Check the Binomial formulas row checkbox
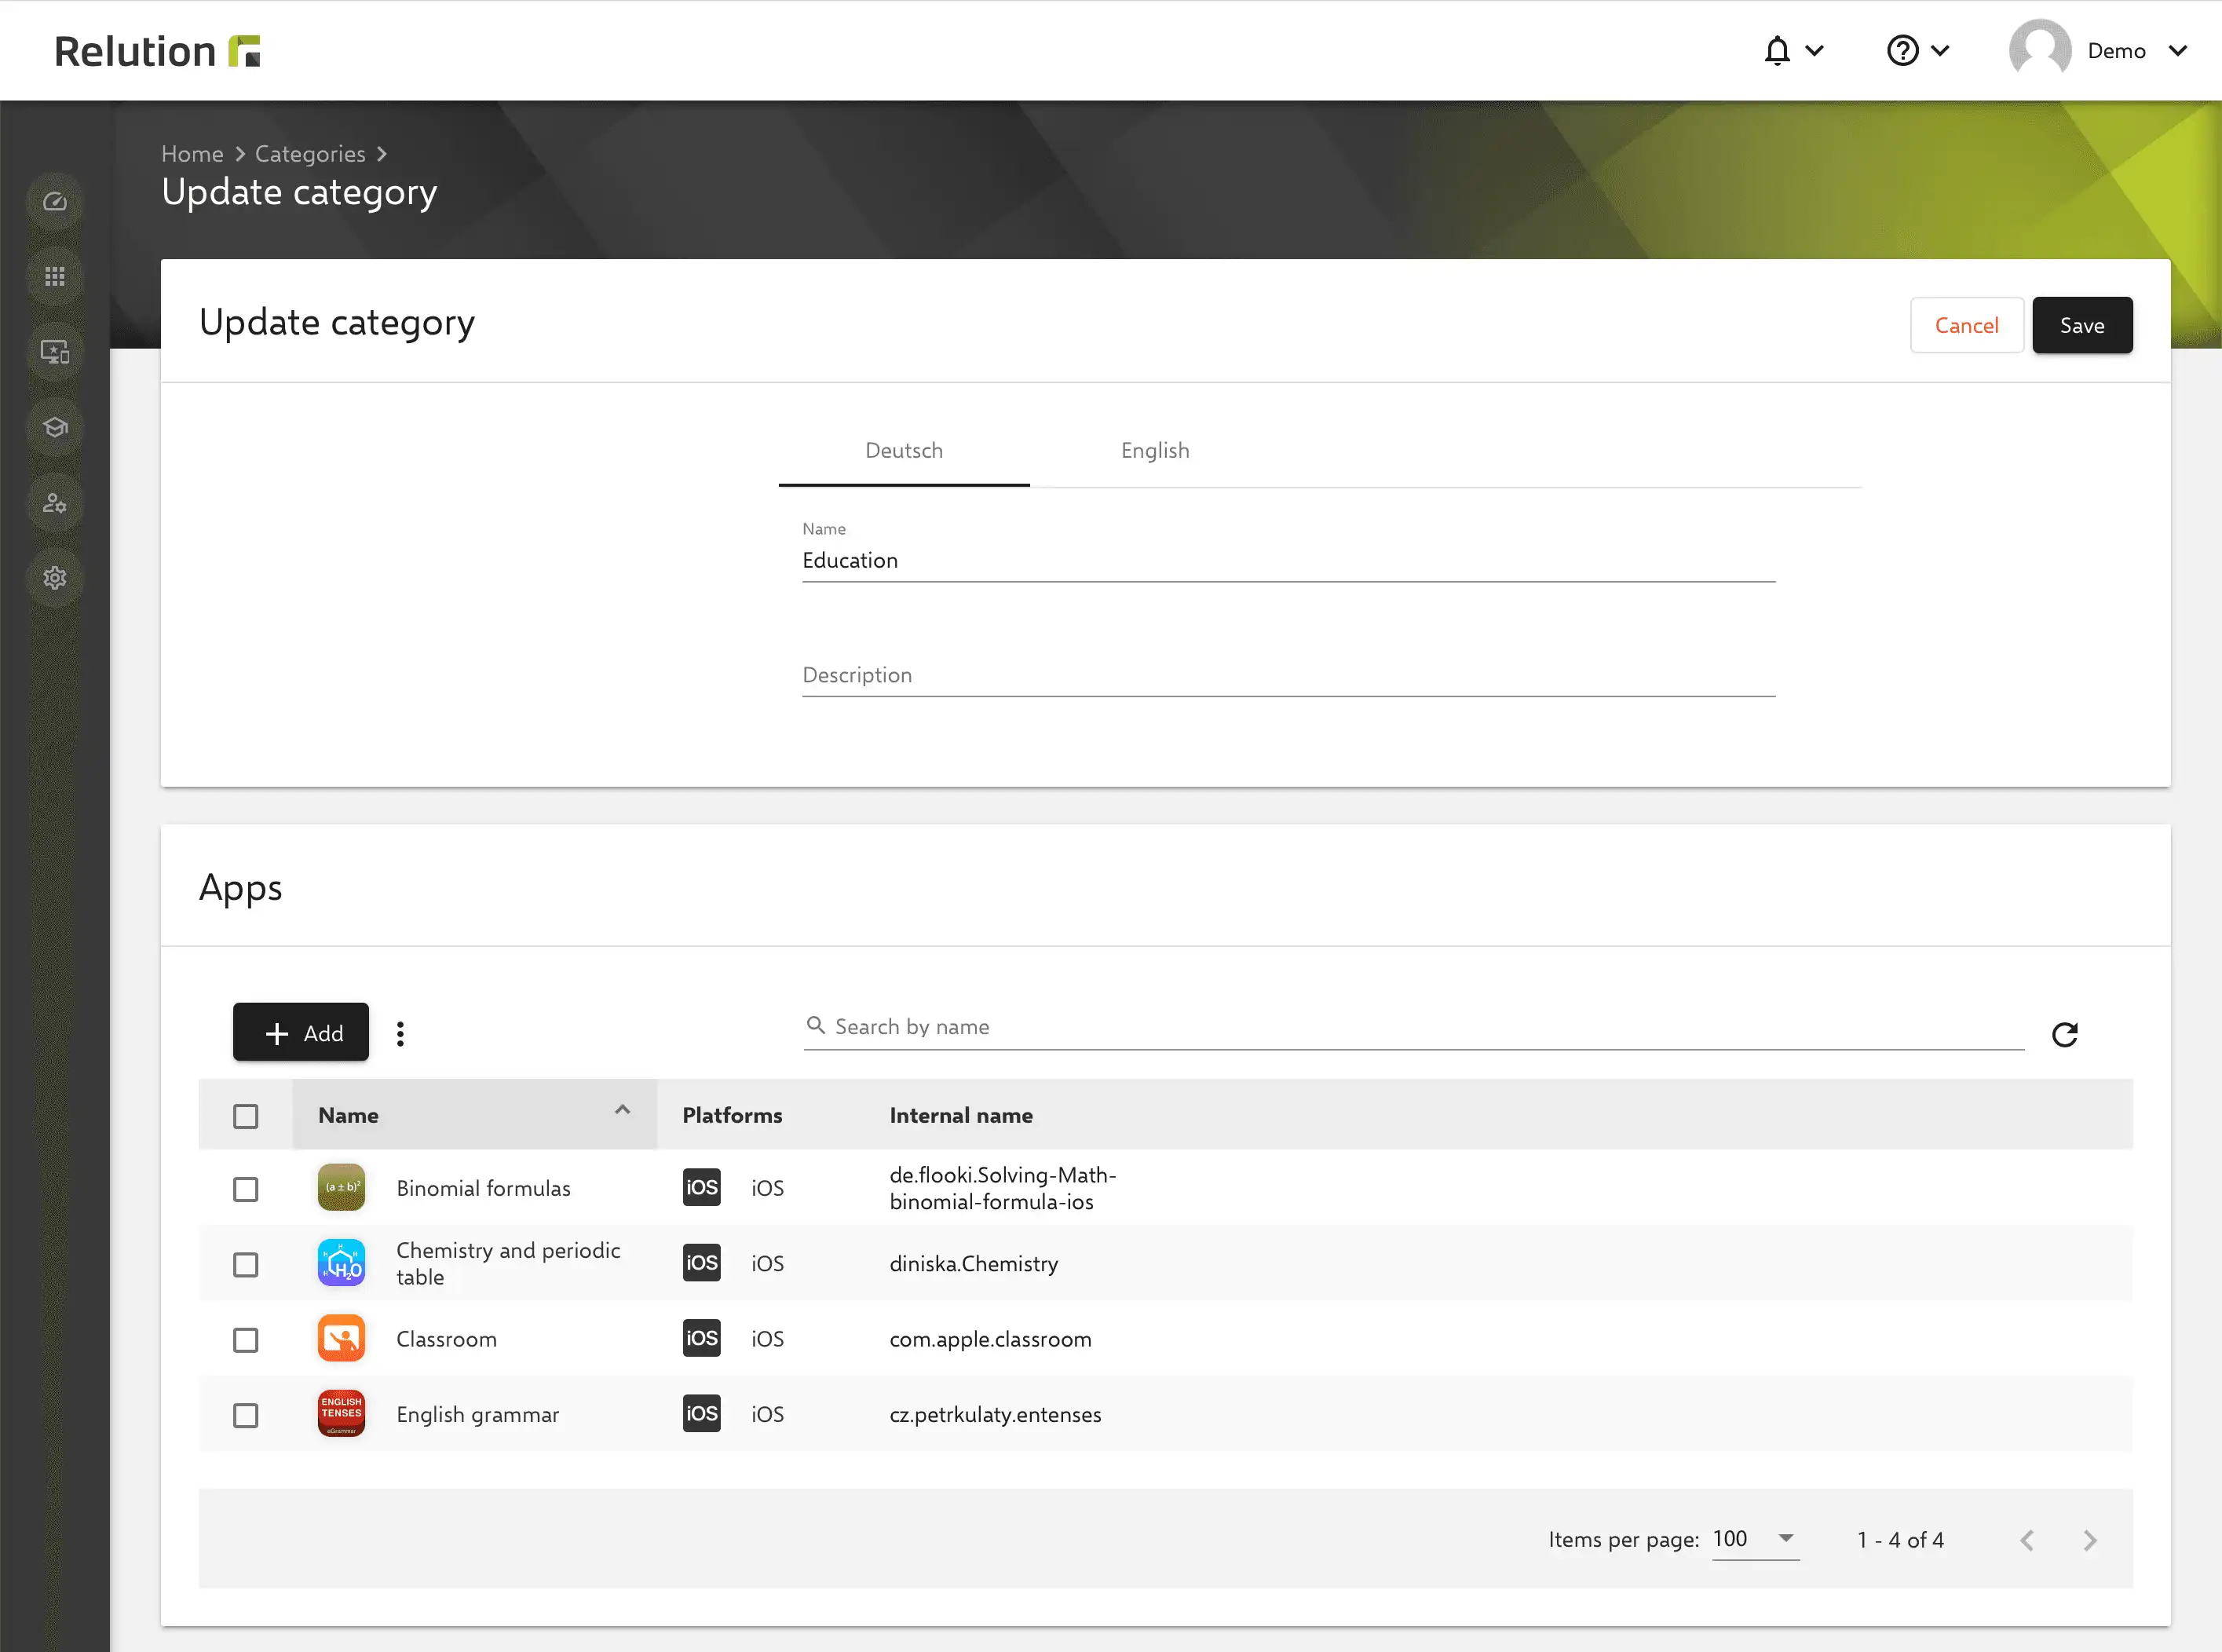 point(245,1189)
